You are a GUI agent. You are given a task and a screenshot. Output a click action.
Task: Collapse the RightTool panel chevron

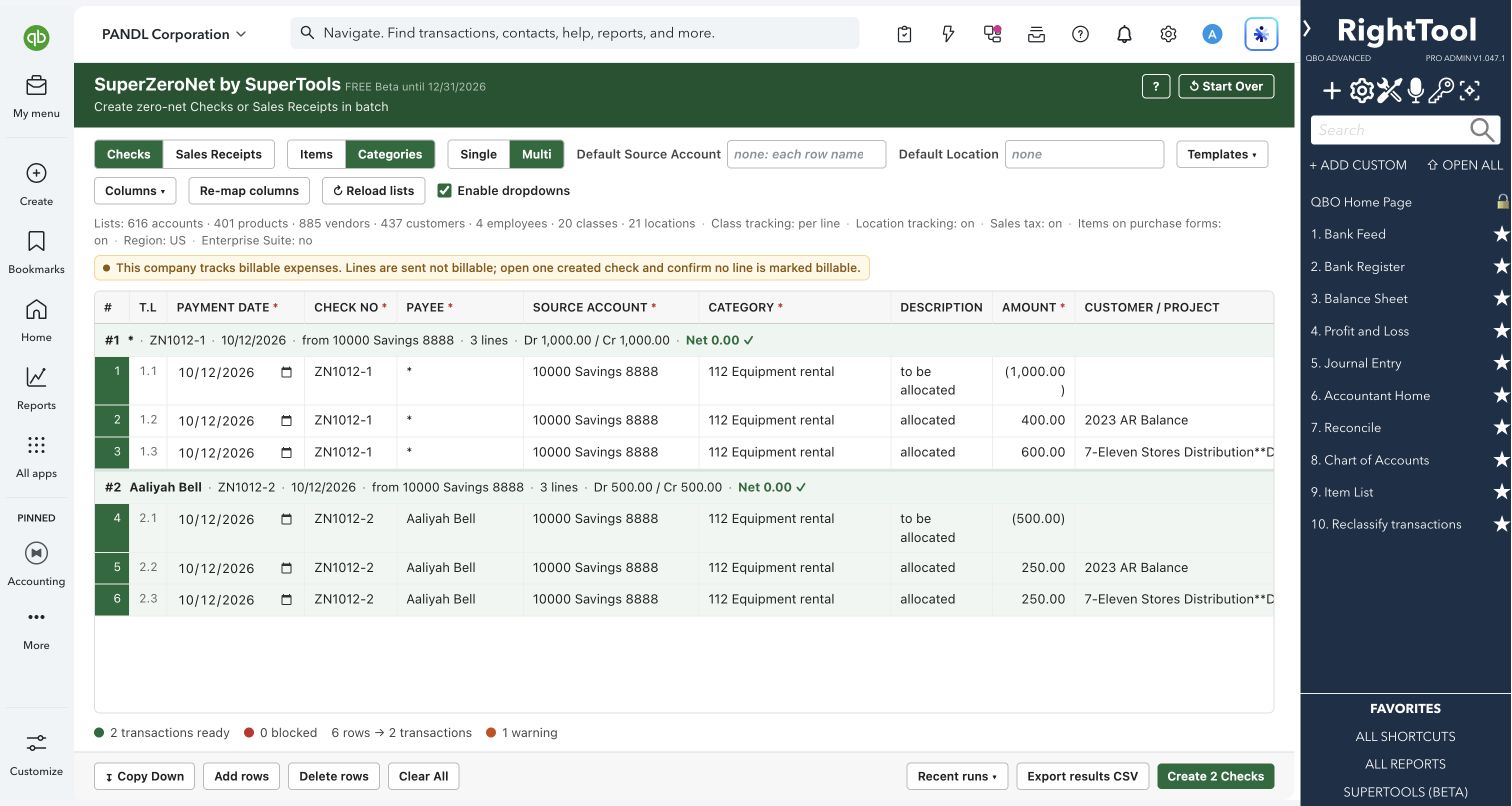coord(1307,29)
